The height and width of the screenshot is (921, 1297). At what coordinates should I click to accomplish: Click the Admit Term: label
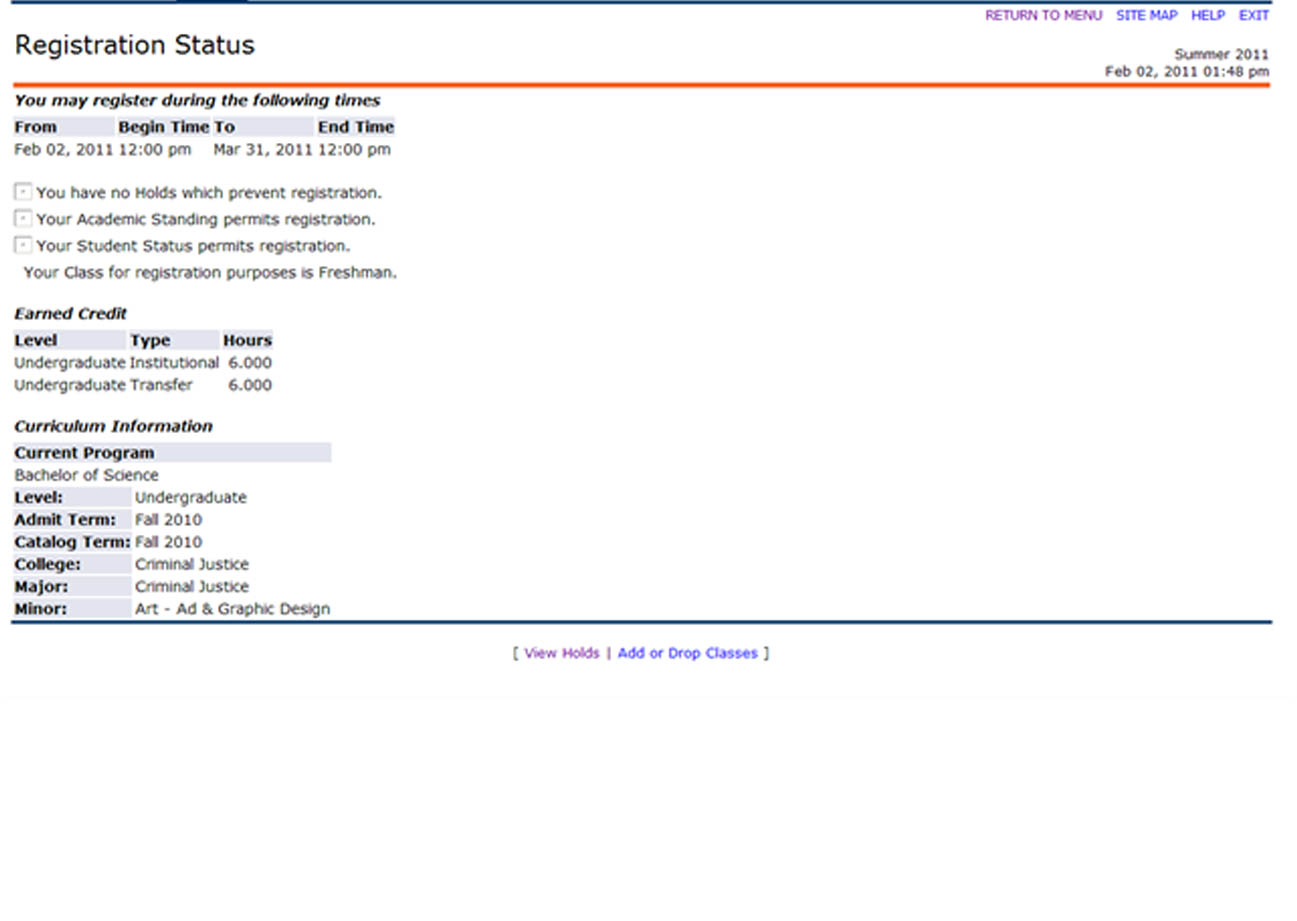pos(72,520)
